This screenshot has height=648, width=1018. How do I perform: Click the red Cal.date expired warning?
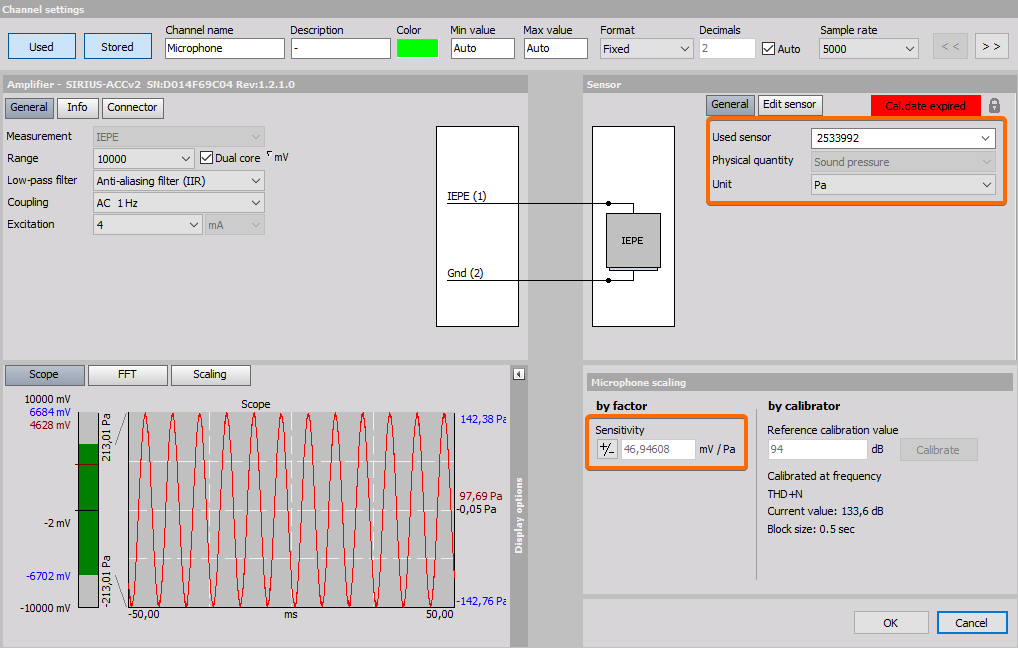click(x=926, y=106)
